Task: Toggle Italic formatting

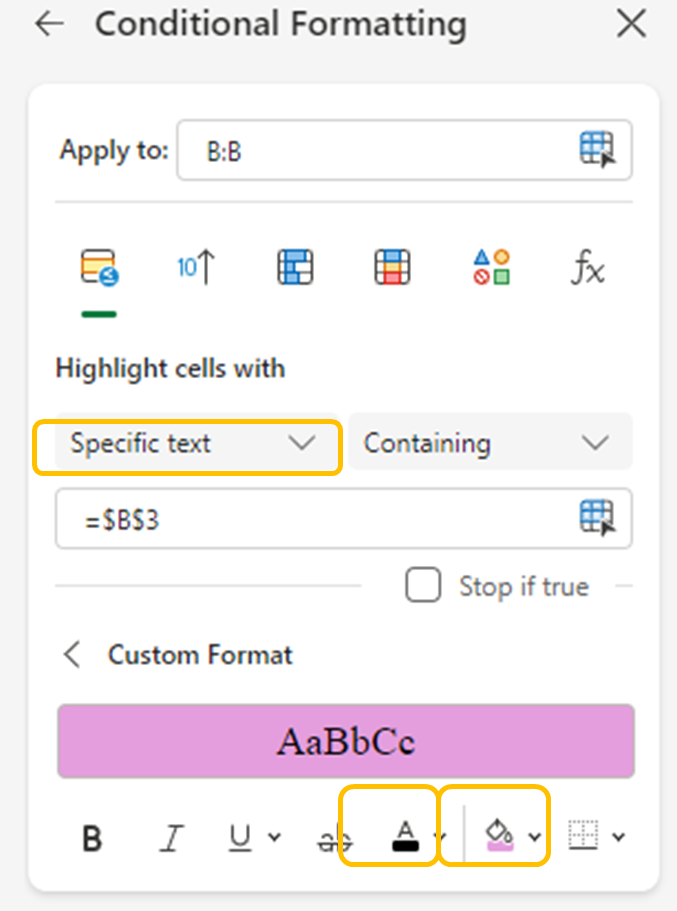Action: pyautogui.click(x=172, y=838)
